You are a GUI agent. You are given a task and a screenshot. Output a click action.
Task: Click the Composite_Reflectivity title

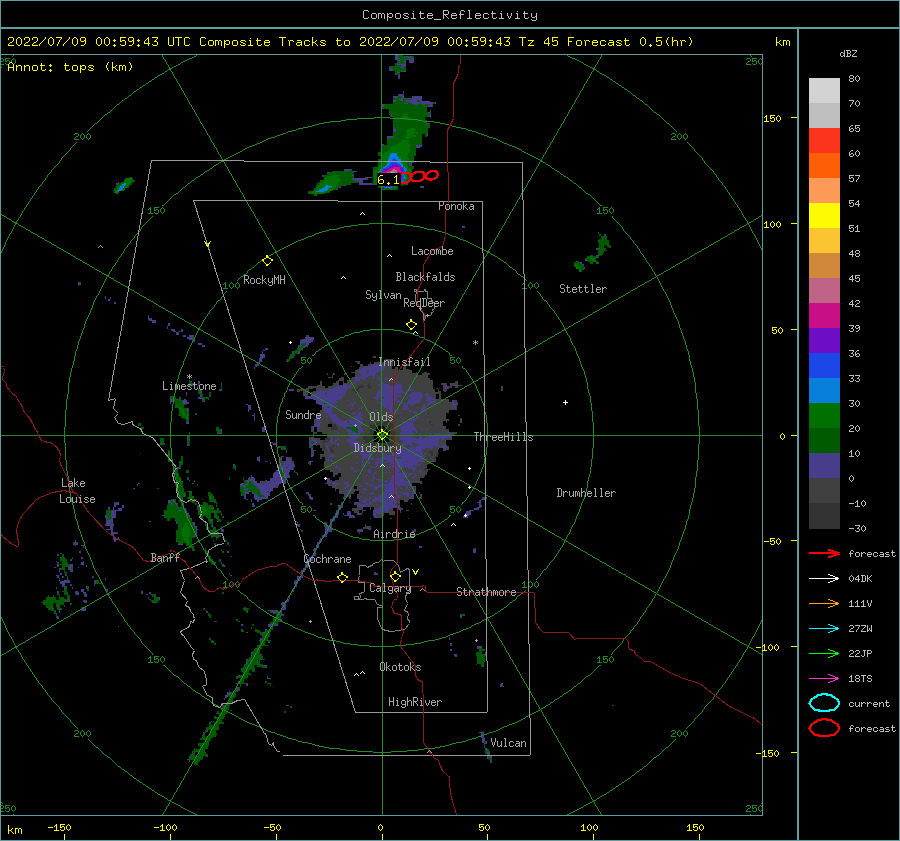click(450, 15)
